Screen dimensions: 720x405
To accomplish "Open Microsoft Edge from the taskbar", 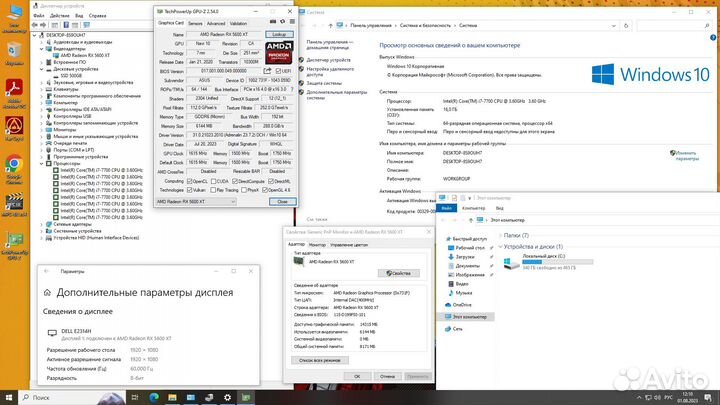I will point(154,397).
